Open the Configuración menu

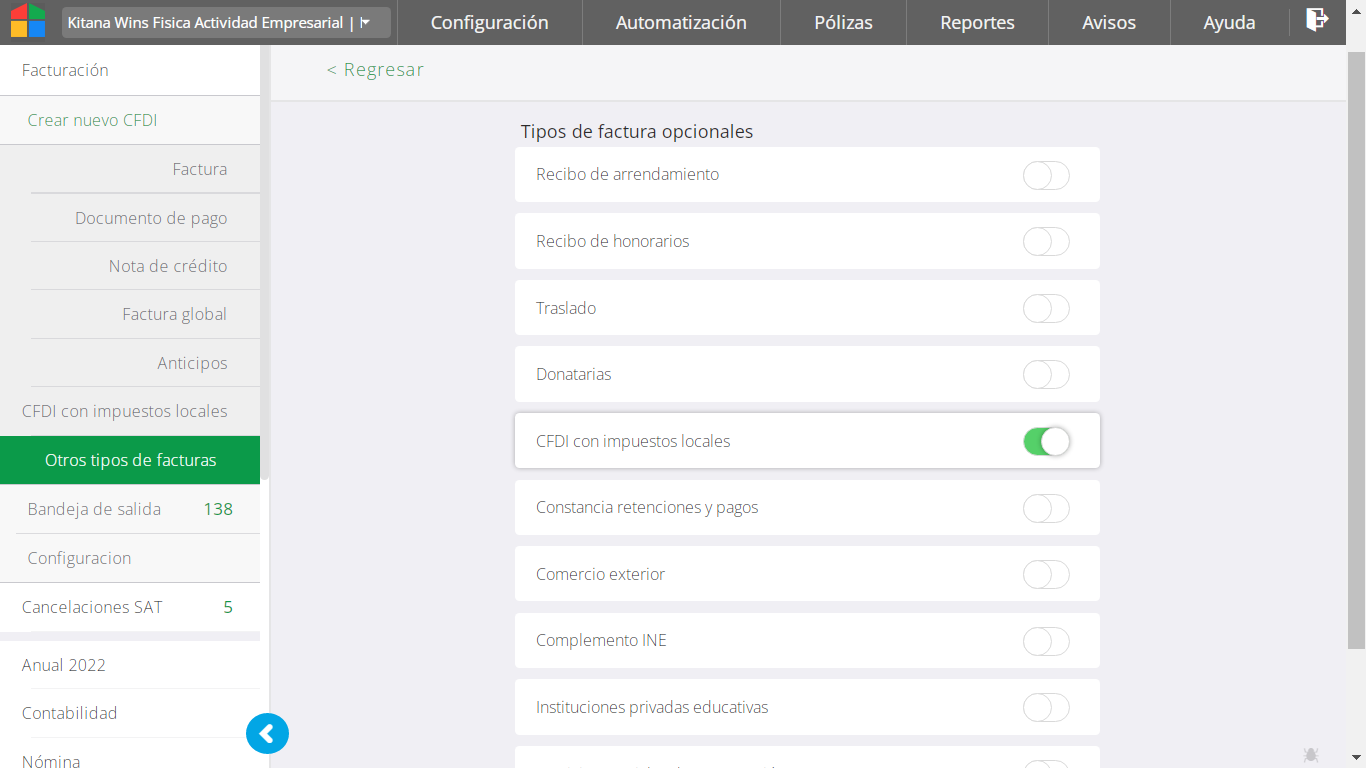489,22
